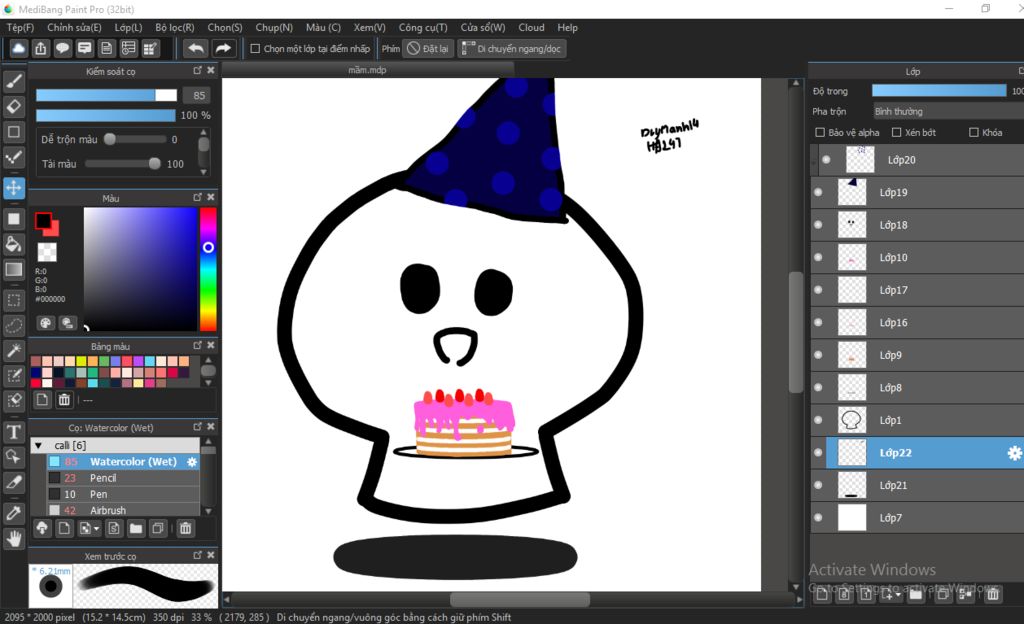The width and height of the screenshot is (1024, 624).
Task: Toggle visibility of layer Lớp1
Action: (818, 420)
